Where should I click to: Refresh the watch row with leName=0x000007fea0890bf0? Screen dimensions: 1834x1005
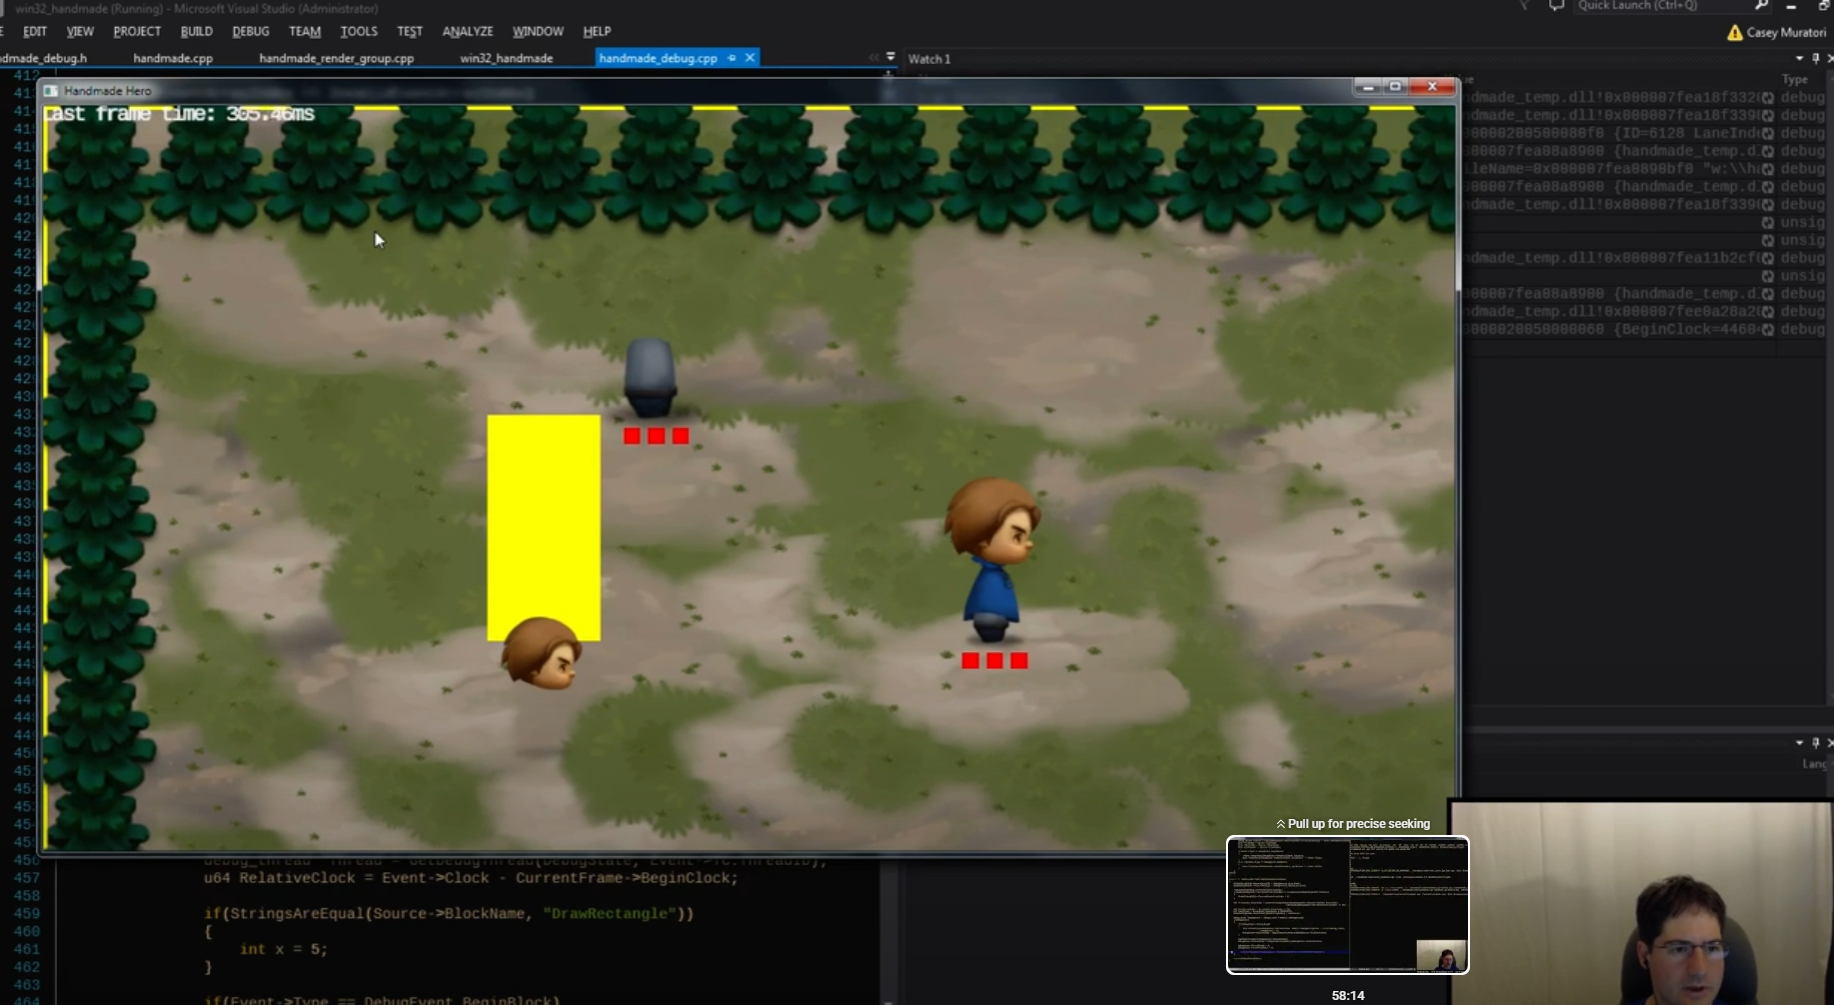1768,169
